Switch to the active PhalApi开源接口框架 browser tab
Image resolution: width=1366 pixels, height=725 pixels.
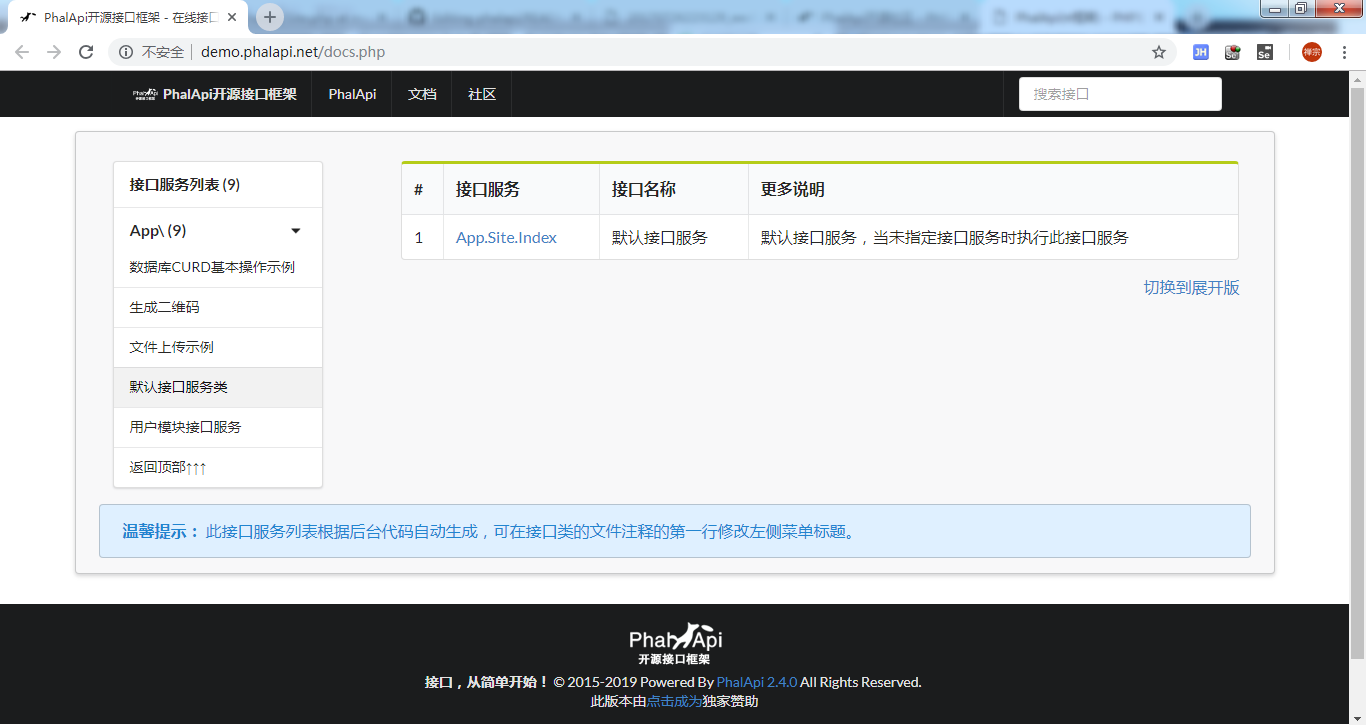128,17
